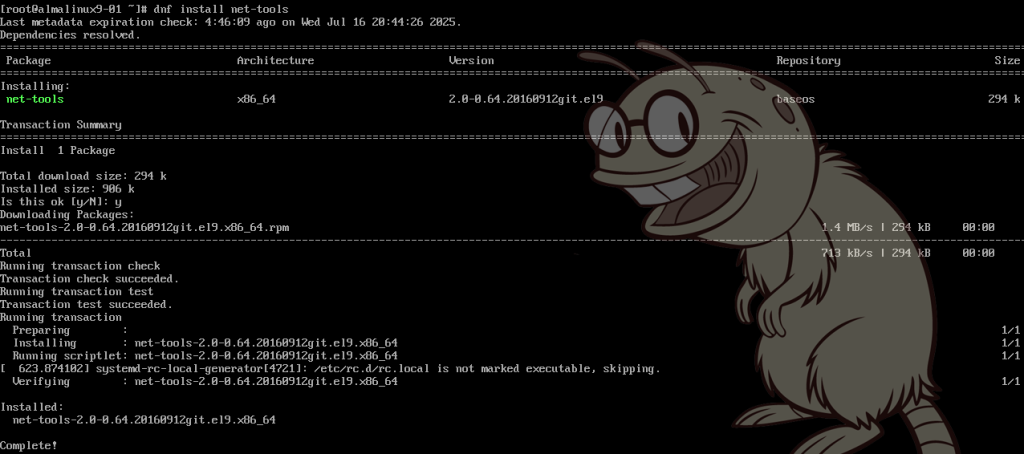Screen dimensions: 1024x454
Task: Click the Repository column header
Action: 808,60
